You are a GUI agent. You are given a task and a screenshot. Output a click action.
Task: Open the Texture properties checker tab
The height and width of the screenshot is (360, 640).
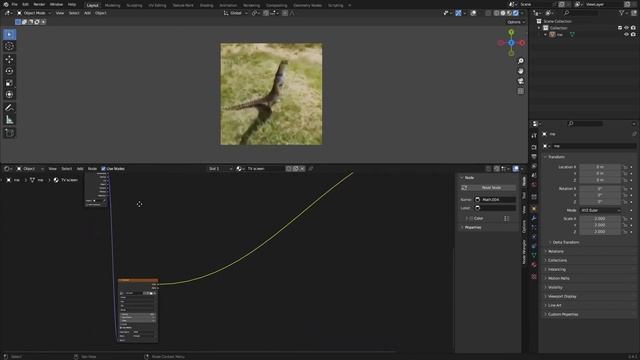click(534, 276)
